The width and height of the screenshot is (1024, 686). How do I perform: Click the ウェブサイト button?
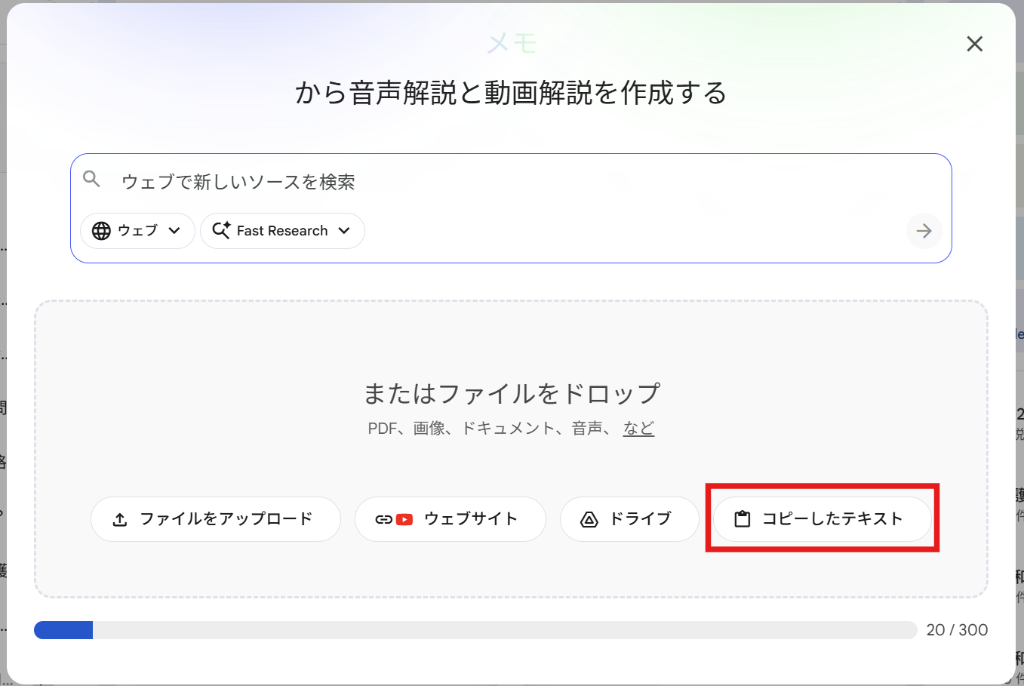point(450,519)
